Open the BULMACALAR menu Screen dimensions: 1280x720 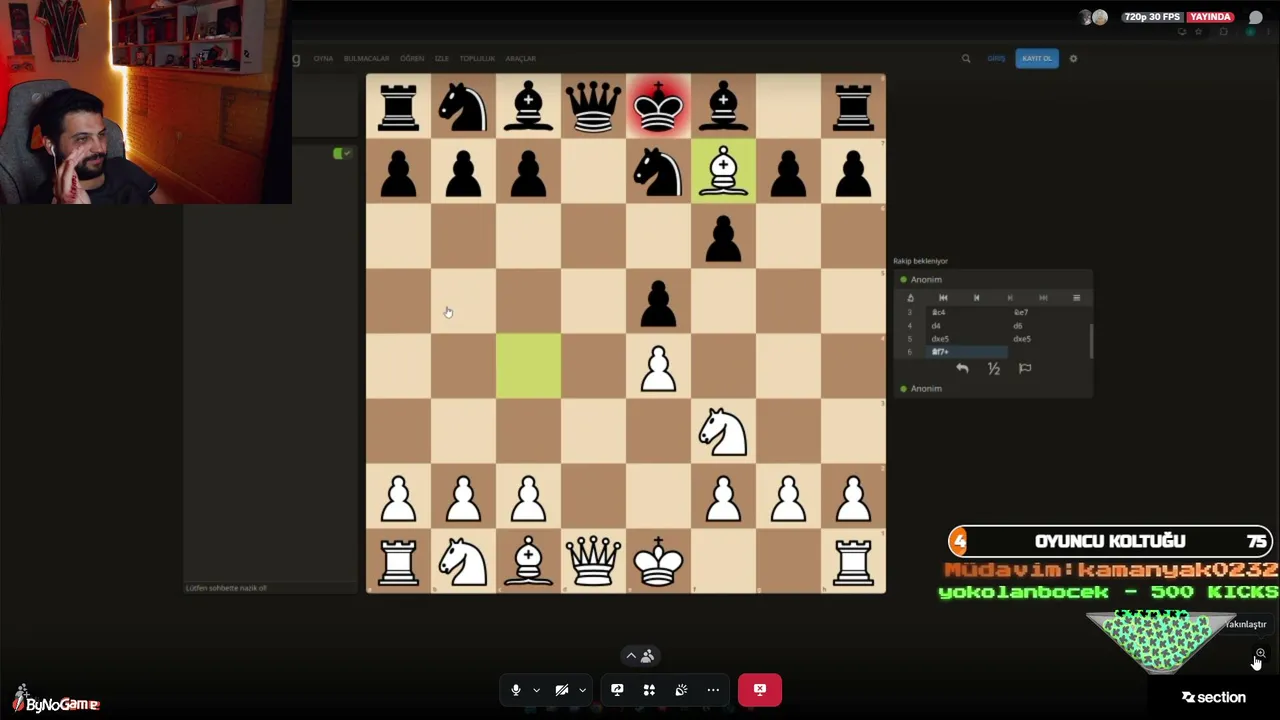click(366, 58)
